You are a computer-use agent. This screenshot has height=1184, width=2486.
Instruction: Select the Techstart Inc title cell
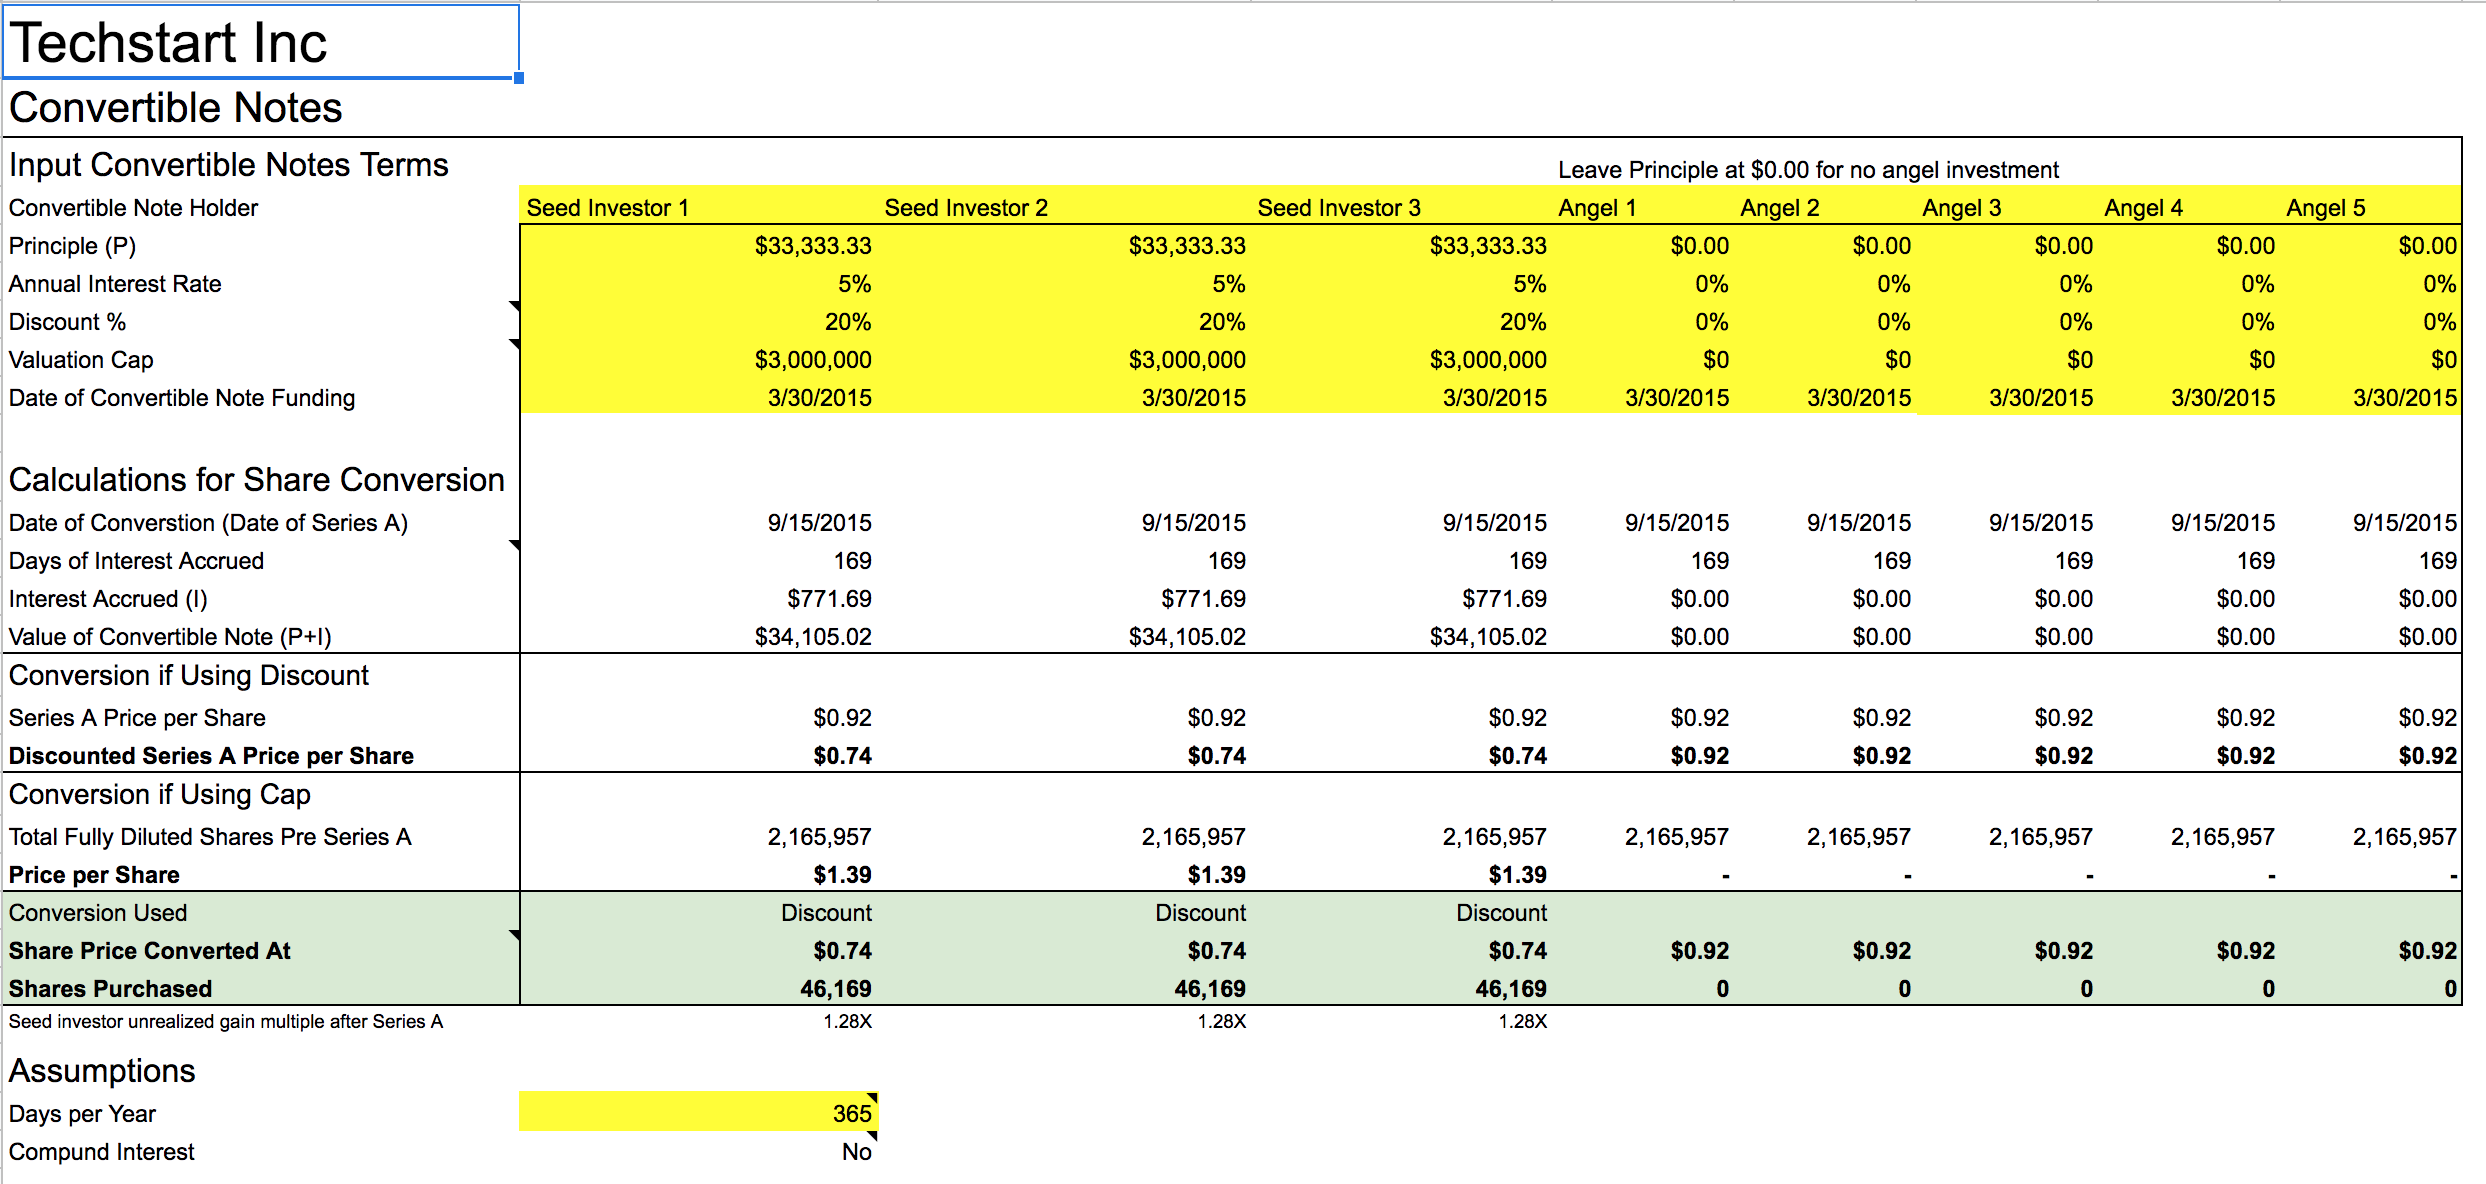(260, 42)
